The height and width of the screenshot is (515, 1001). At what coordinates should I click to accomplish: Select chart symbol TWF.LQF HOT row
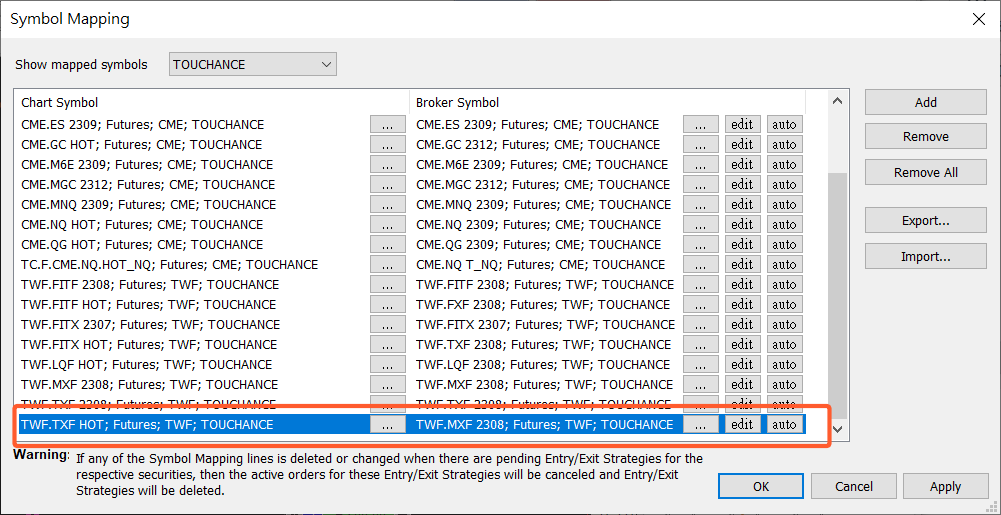146,365
